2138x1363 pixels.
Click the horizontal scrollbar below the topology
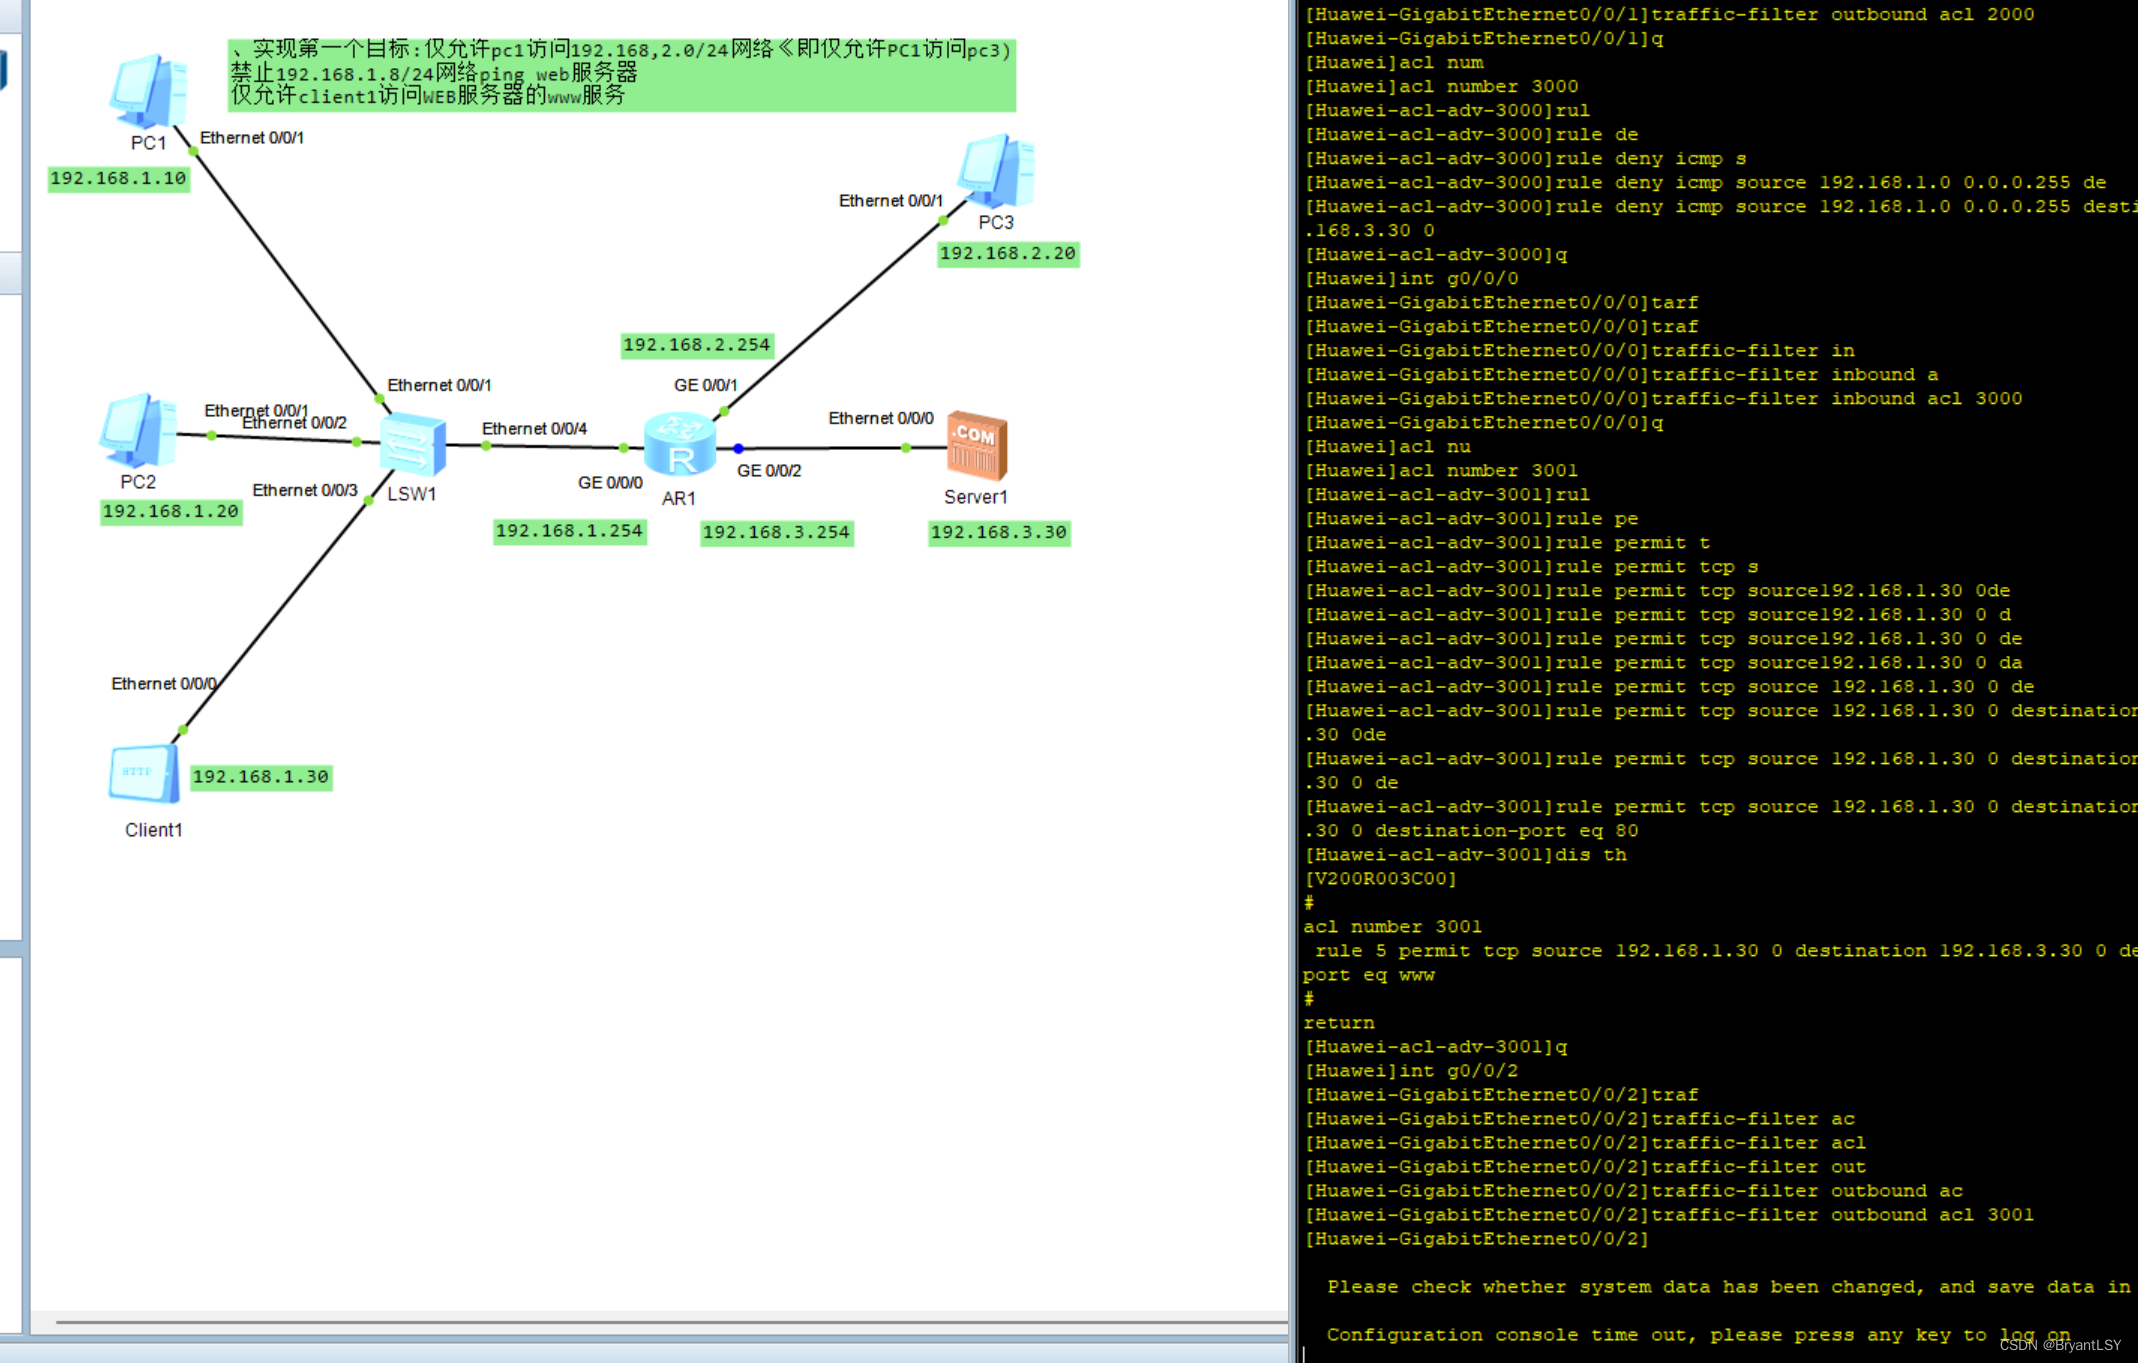click(670, 1323)
